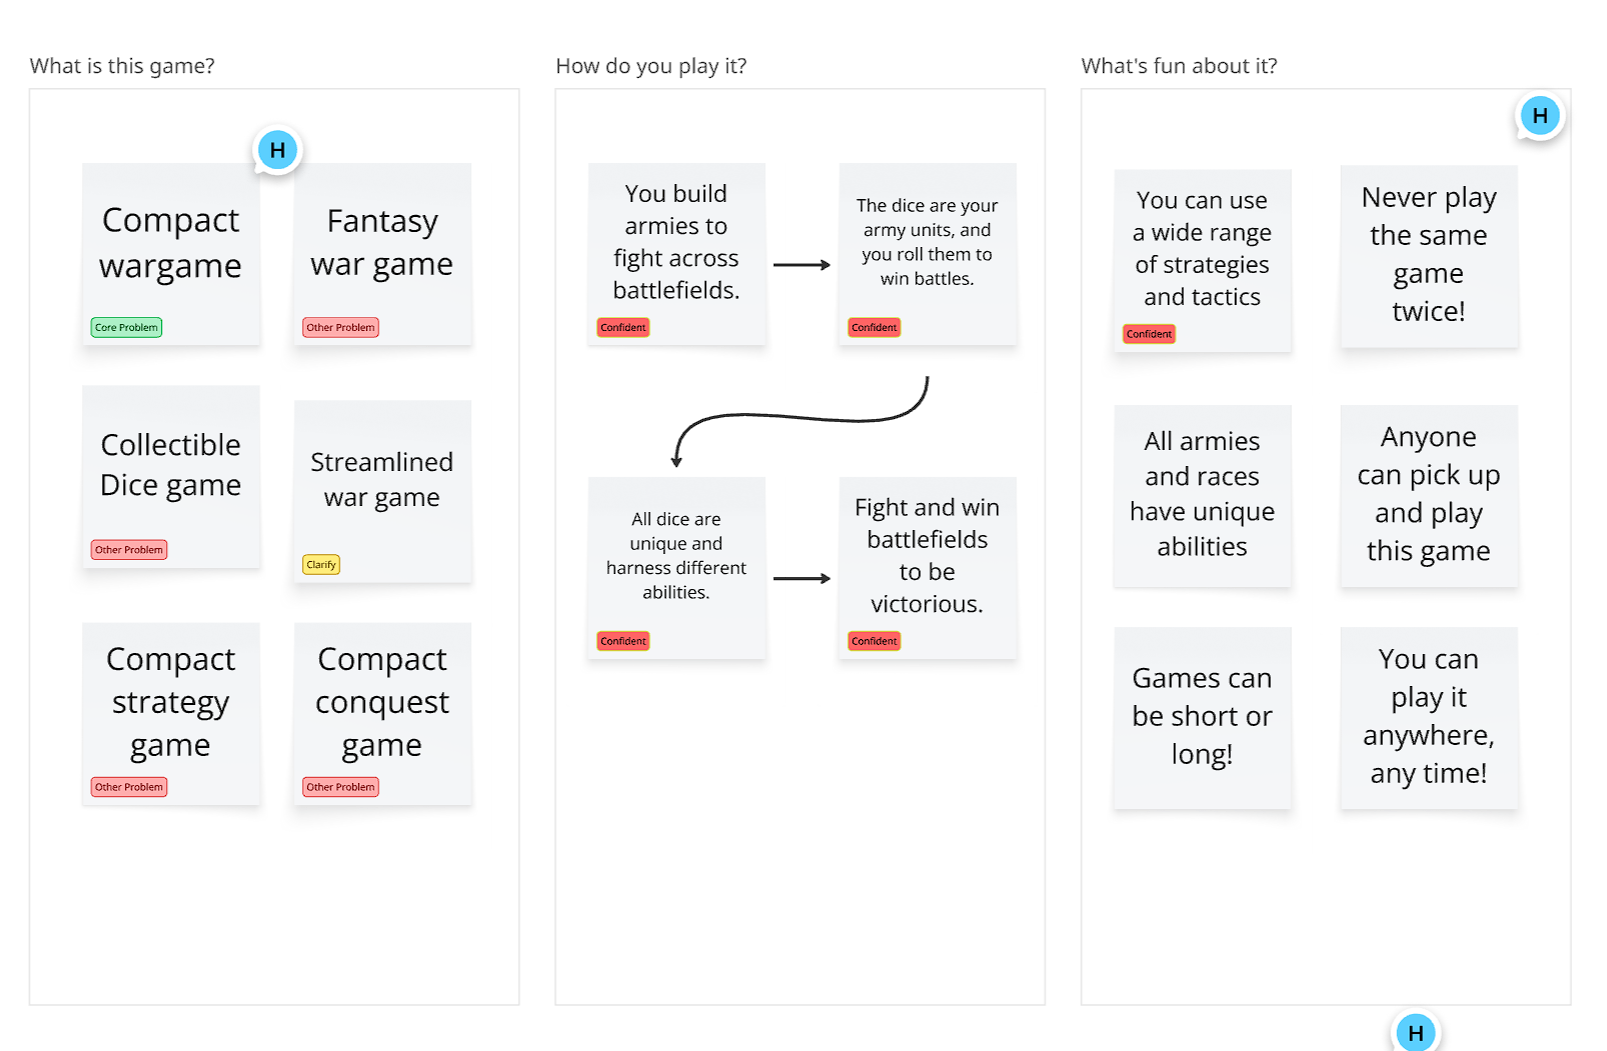This screenshot has width=1607, height=1051.
Task: Click the Clarify yellow tag on Streamlined war game
Action: tap(321, 565)
